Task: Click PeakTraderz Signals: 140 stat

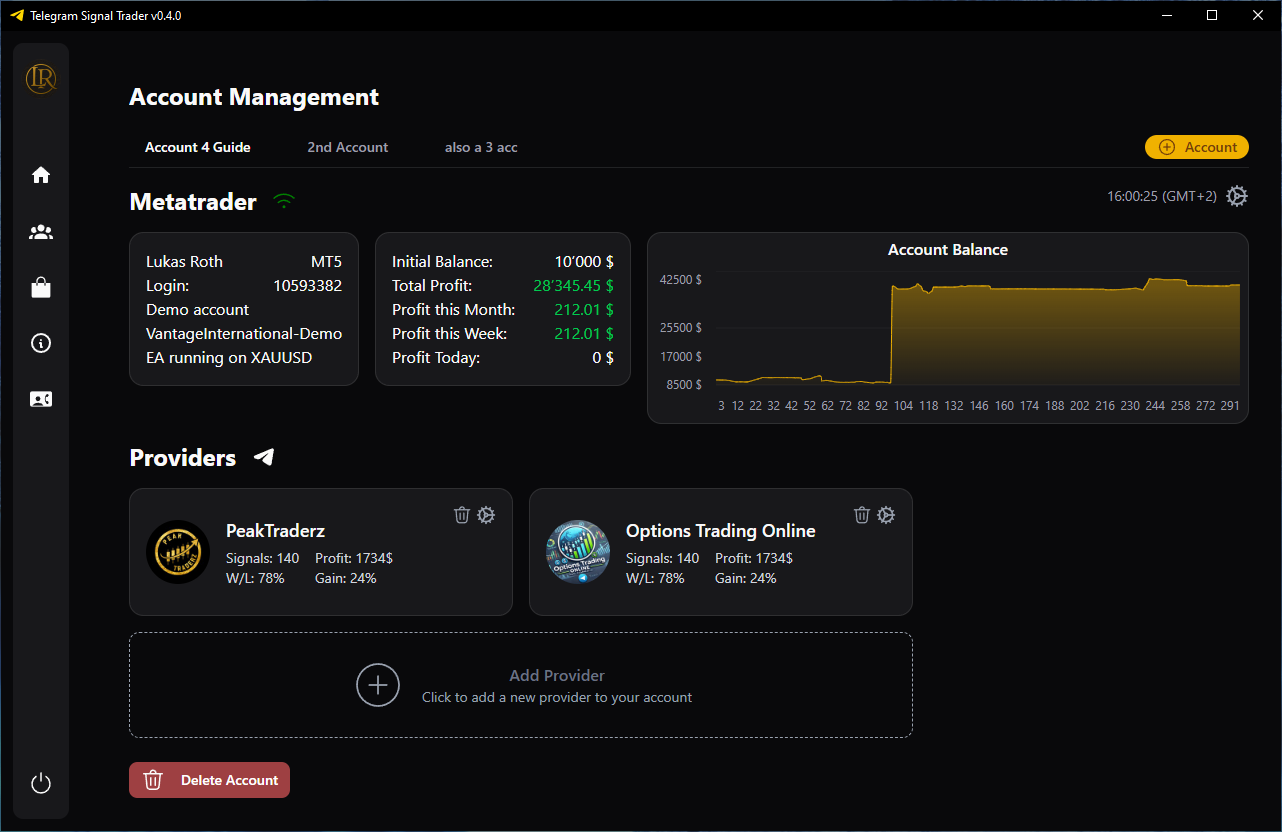Action: pos(263,558)
